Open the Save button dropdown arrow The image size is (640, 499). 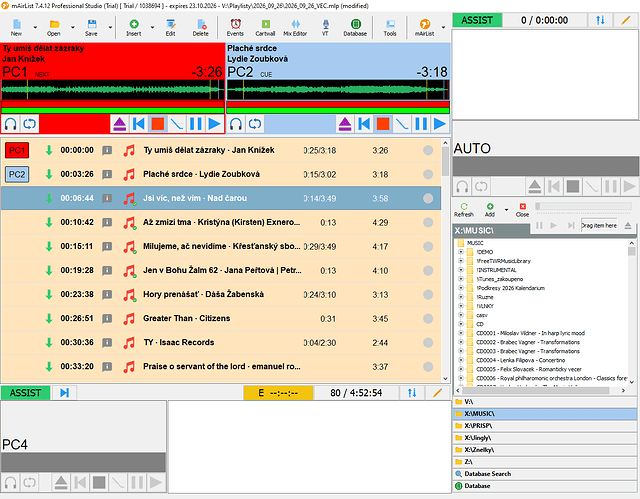[x=110, y=27]
